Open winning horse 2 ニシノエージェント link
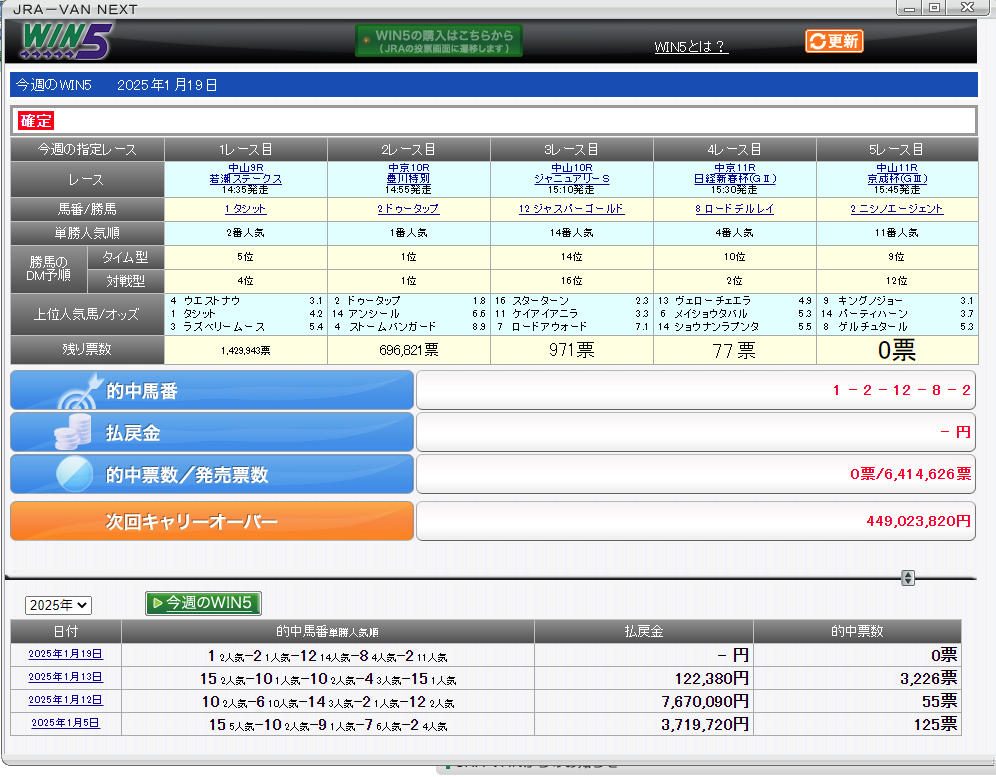 [897, 209]
